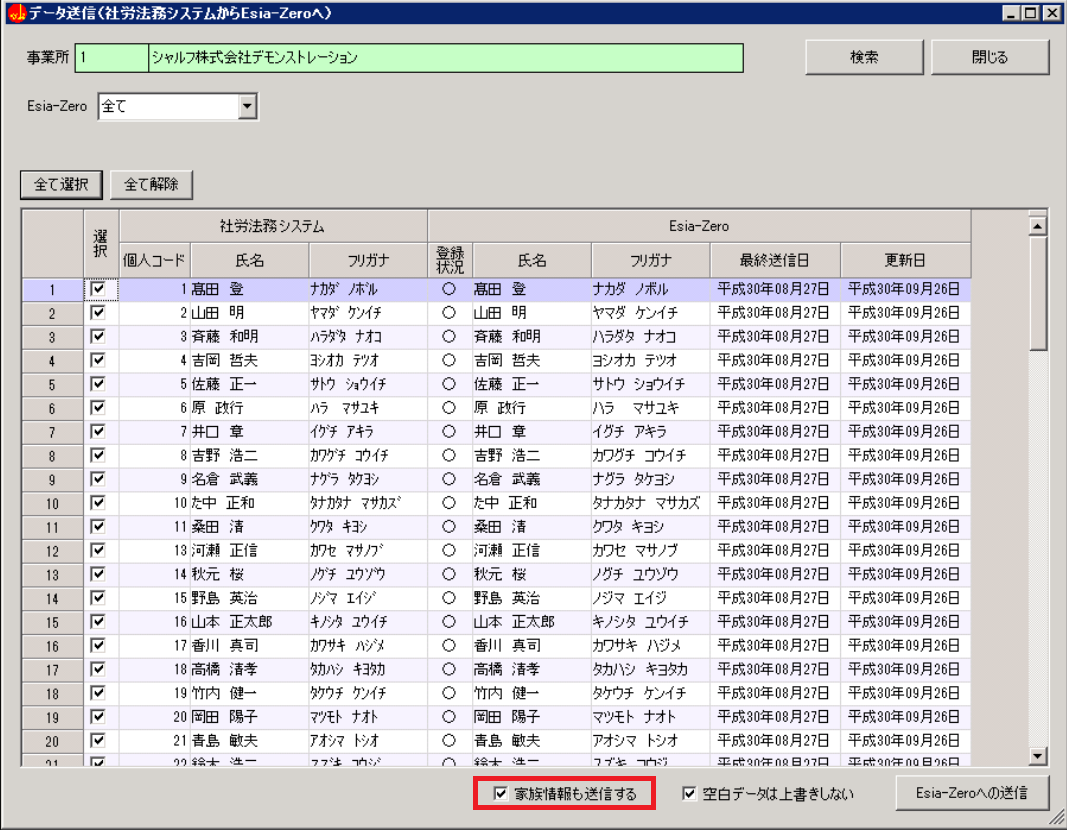Click the 閉じる close button
The height and width of the screenshot is (830, 1067).
pyautogui.click(x=989, y=57)
